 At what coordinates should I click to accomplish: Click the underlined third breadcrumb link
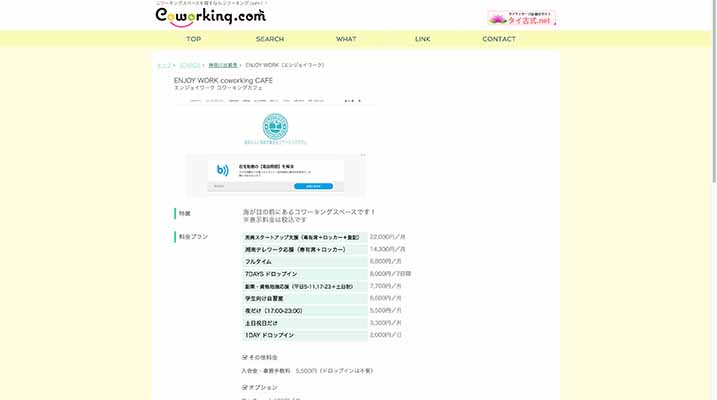point(223,65)
